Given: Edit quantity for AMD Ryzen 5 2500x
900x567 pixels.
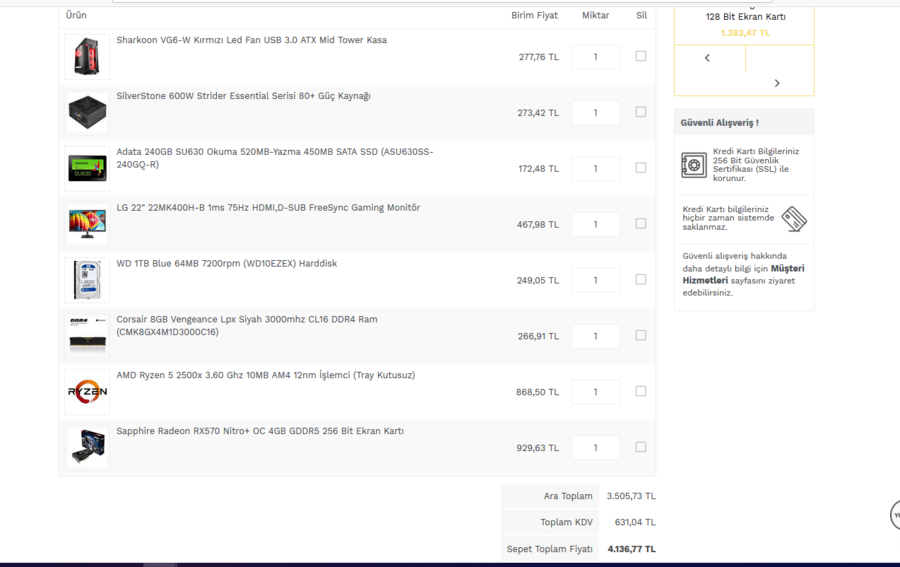Looking at the screenshot, I should [595, 392].
